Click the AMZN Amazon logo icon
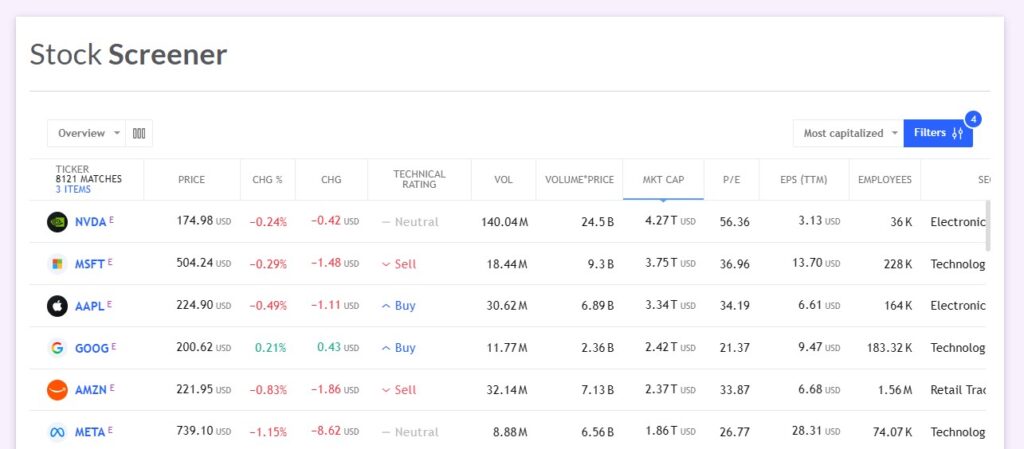 tap(57, 390)
